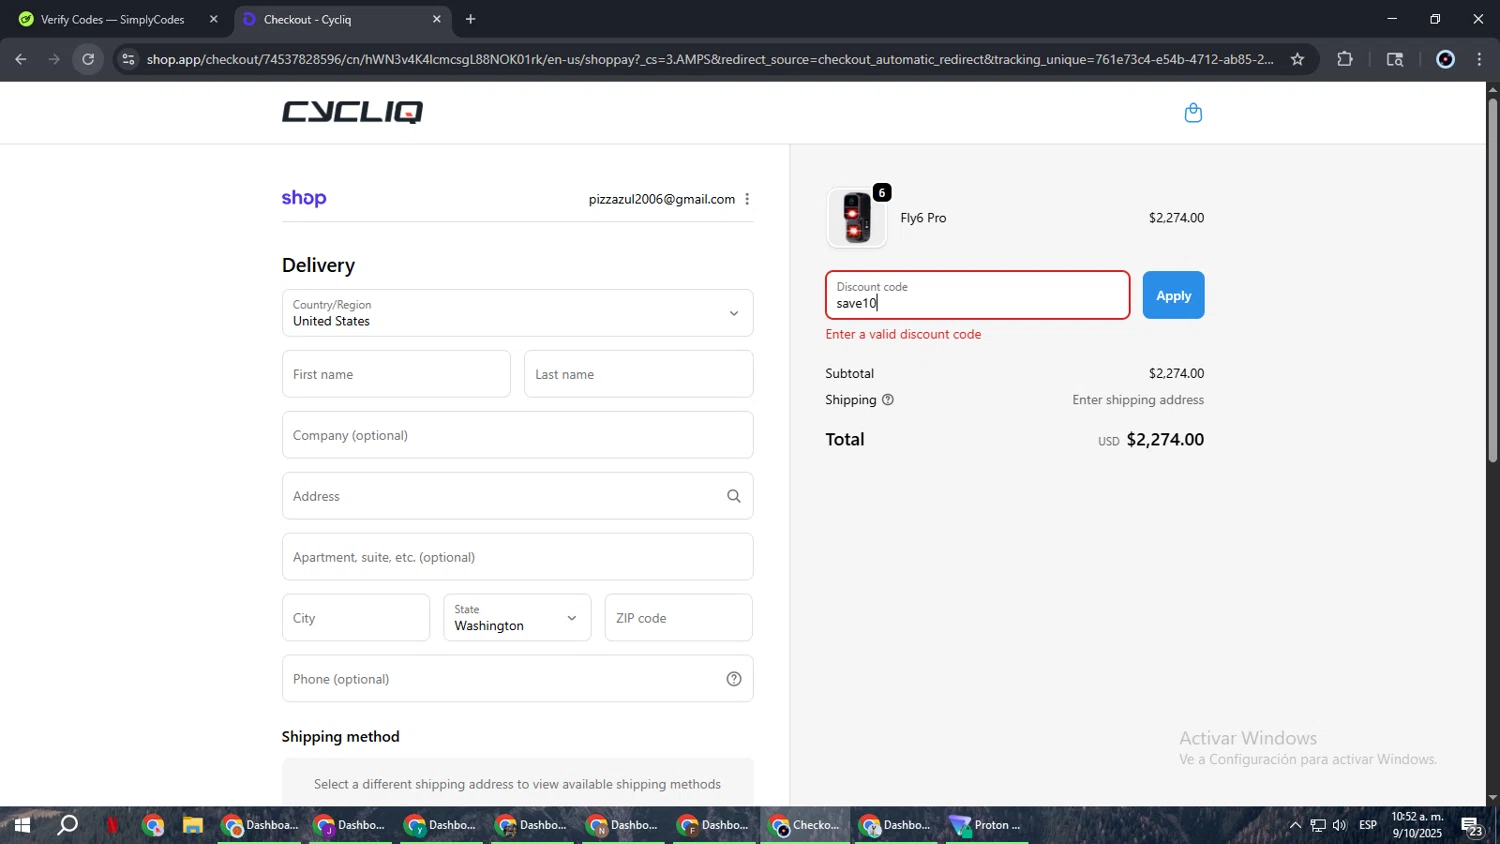Image resolution: width=1500 pixels, height=844 pixels.
Task: Click into the First name field
Action: click(396, 374)
